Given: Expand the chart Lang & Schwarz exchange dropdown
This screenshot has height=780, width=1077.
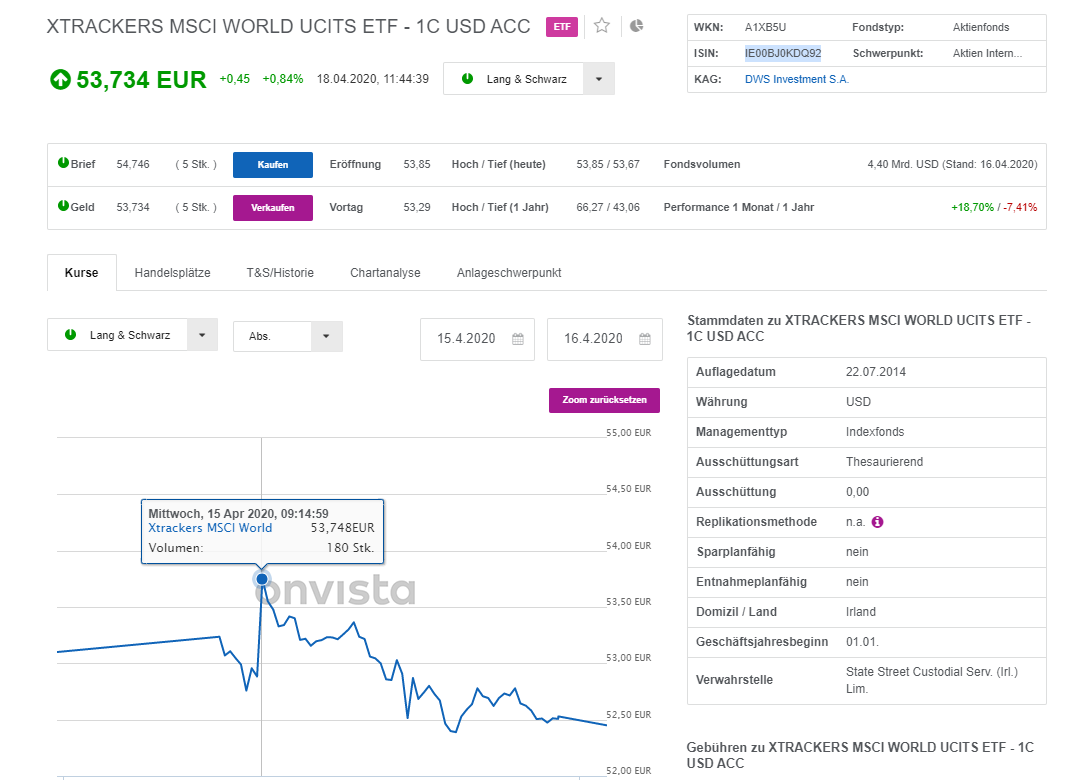Looking at the screenshot, I should pos(201,335).
